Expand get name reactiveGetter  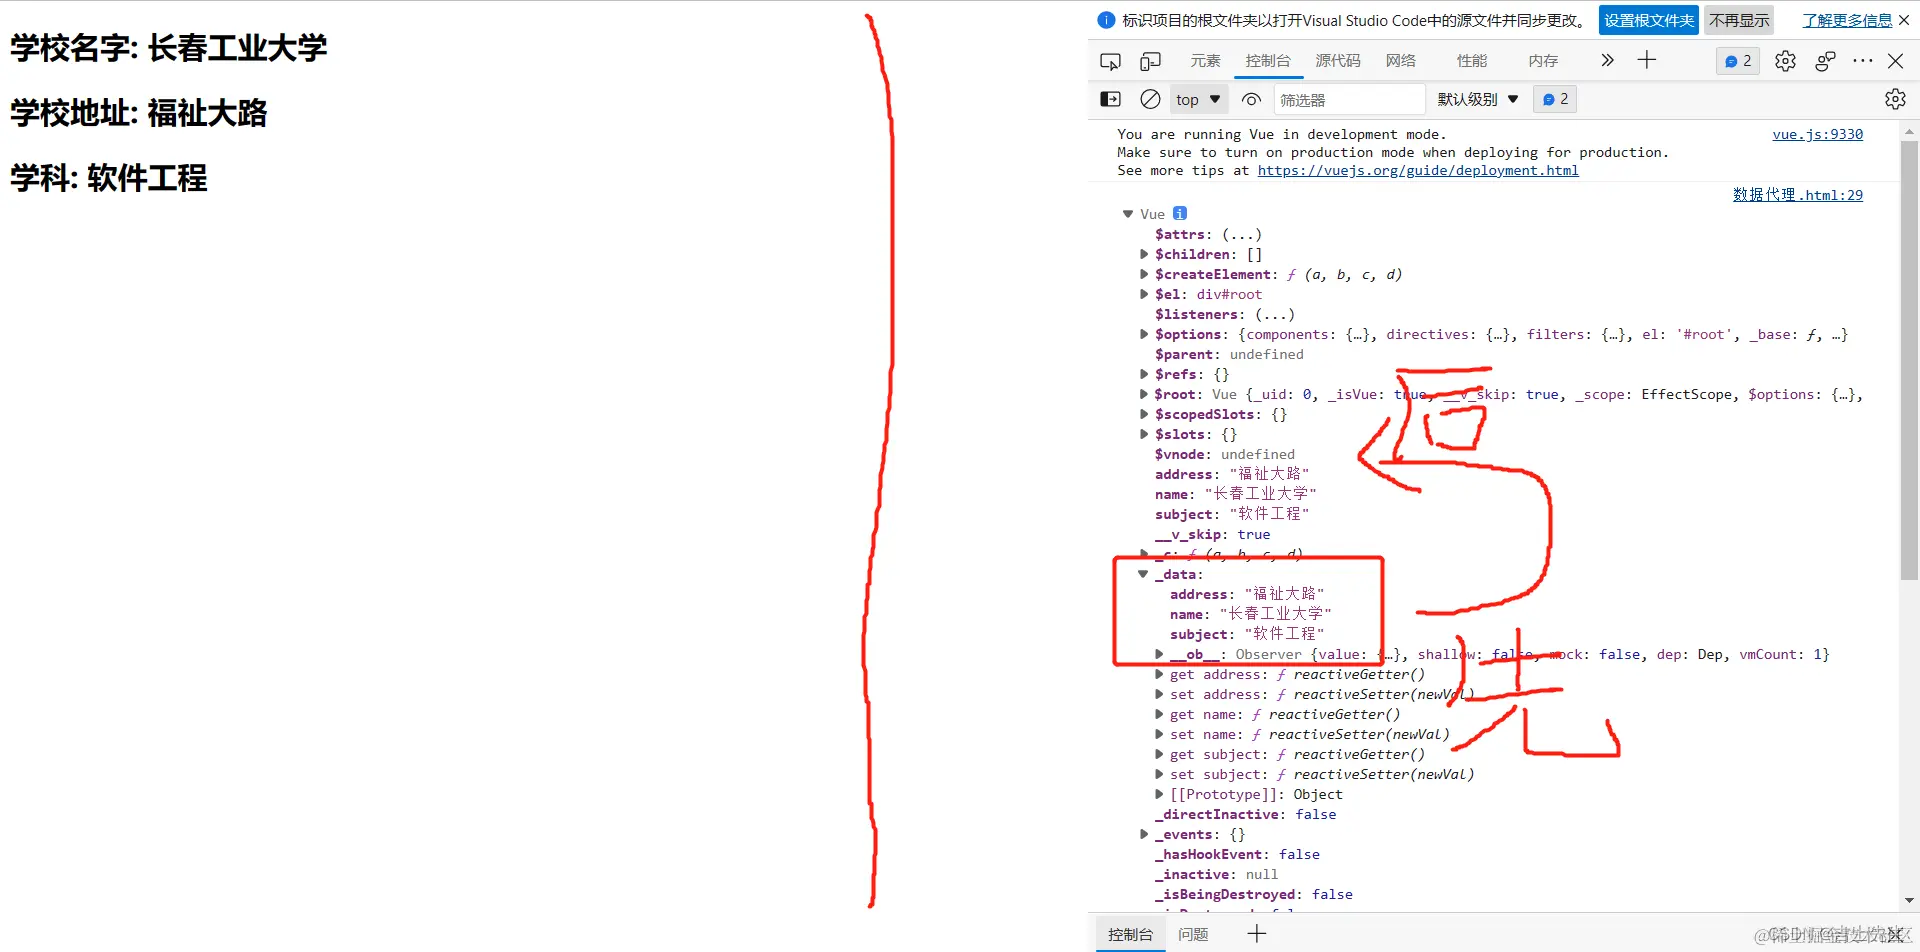coord(1159,714)
